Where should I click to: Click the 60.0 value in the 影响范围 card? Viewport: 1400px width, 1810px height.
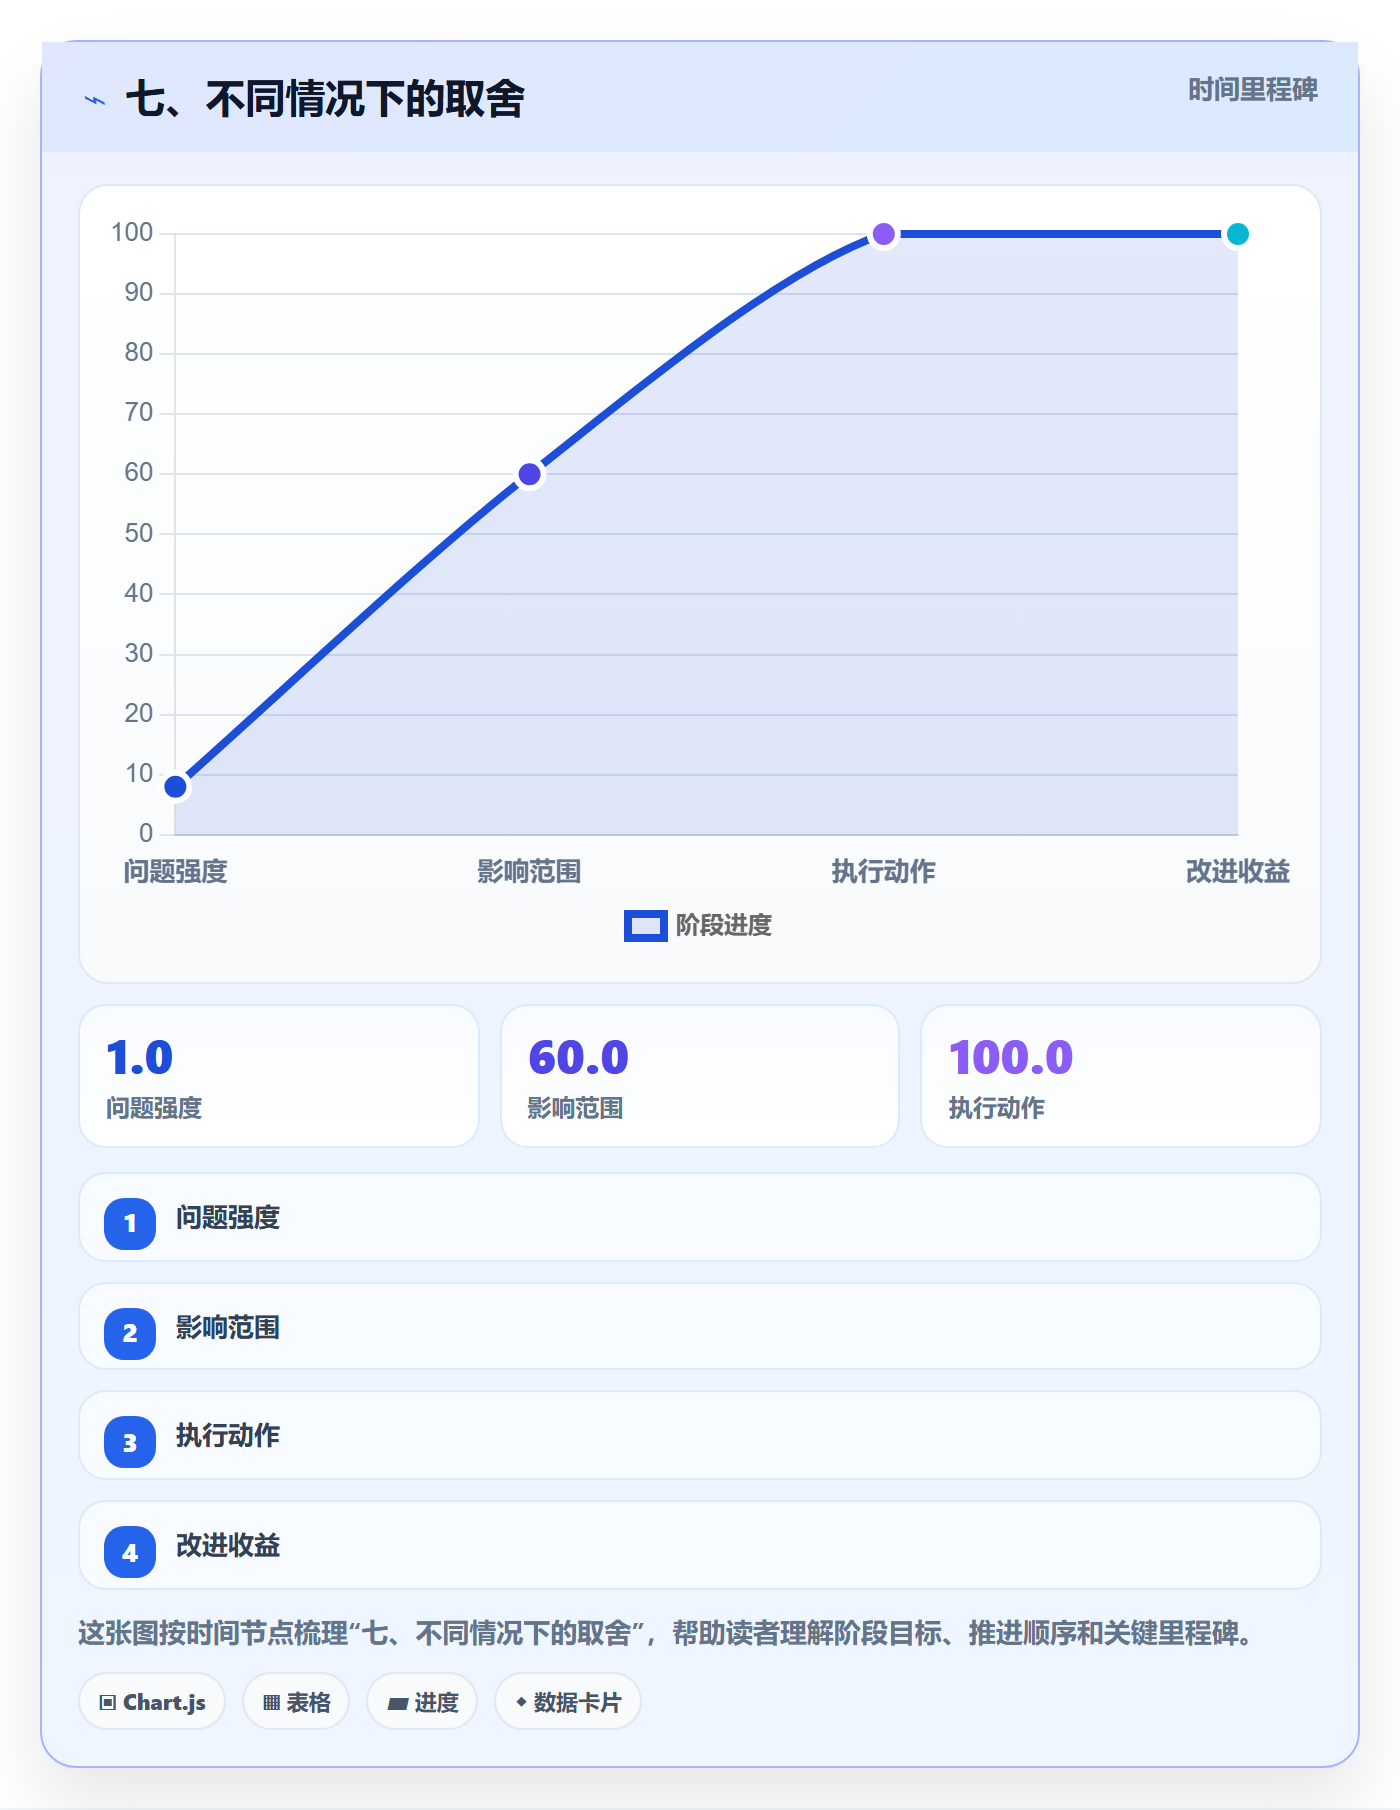pos(578,1058)
